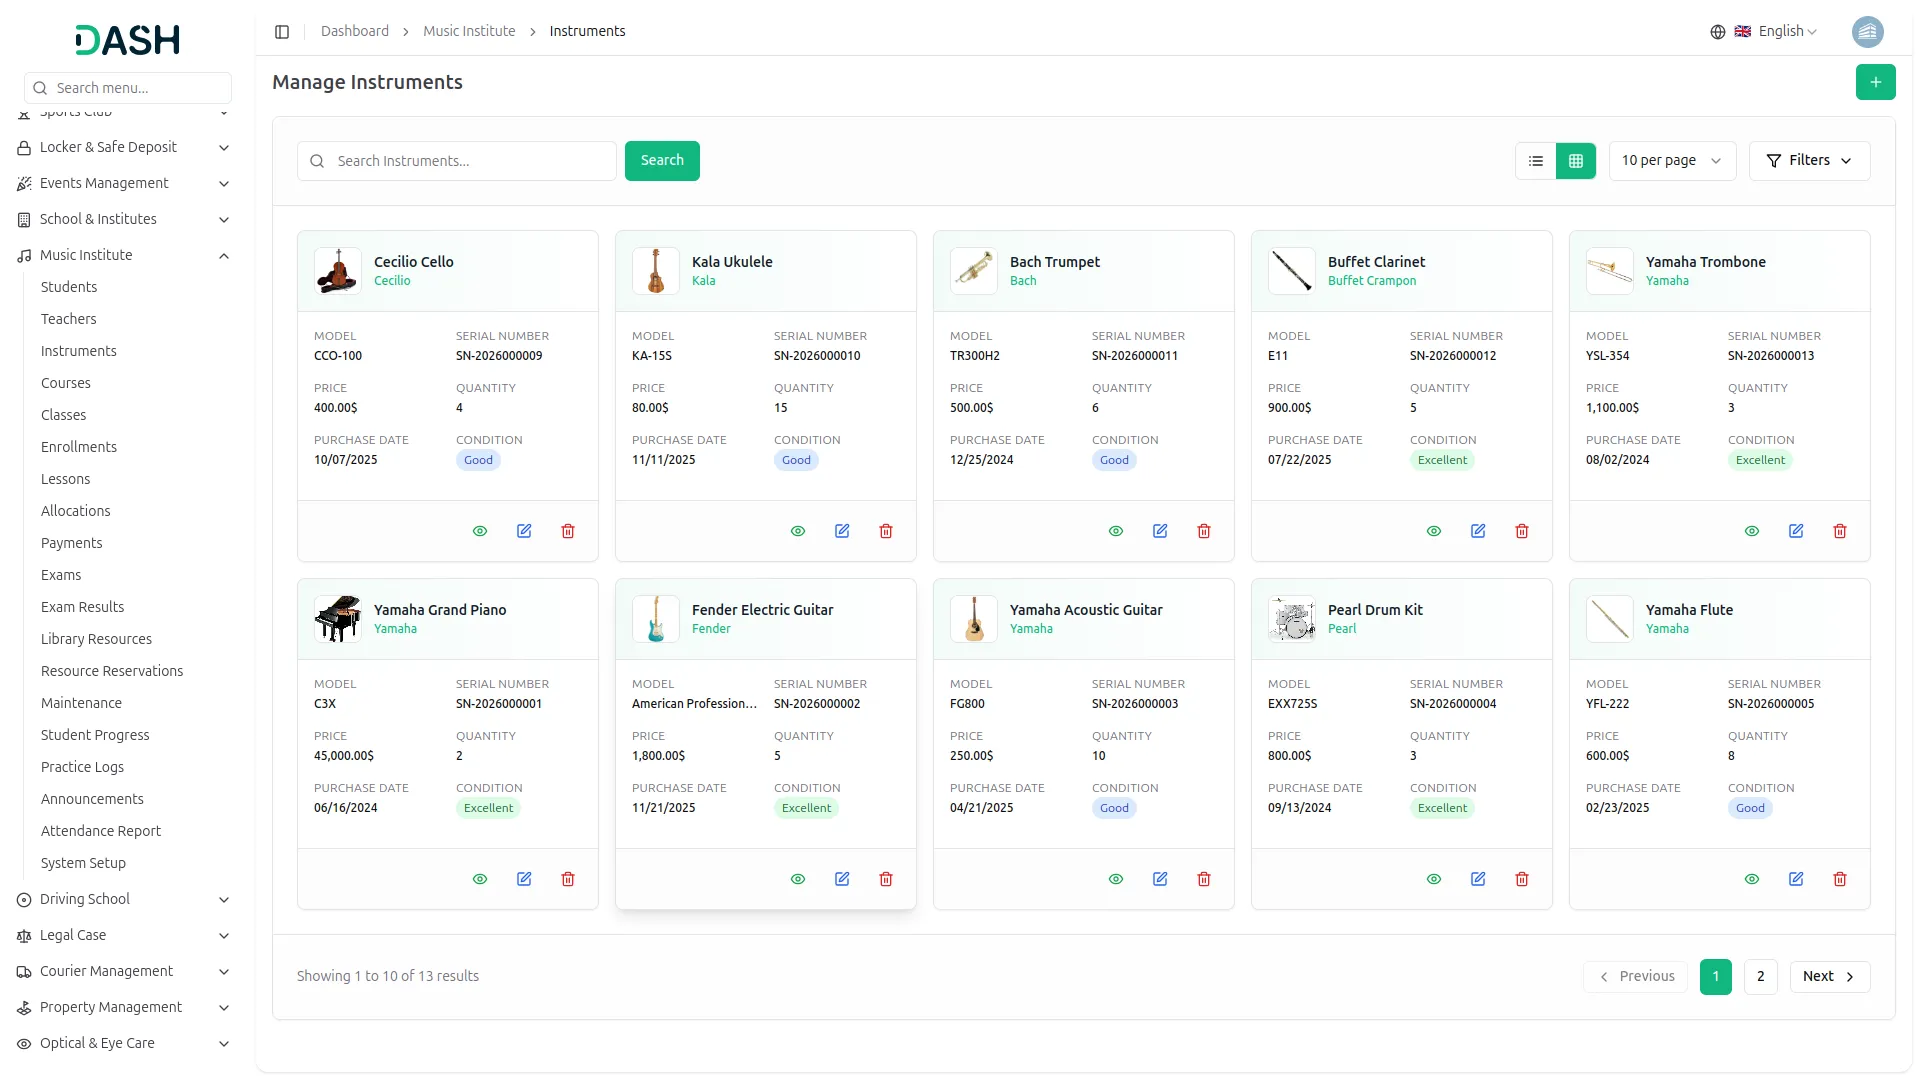
Task: Open the 10 per page dropdown
Action: pos(1671,161)
